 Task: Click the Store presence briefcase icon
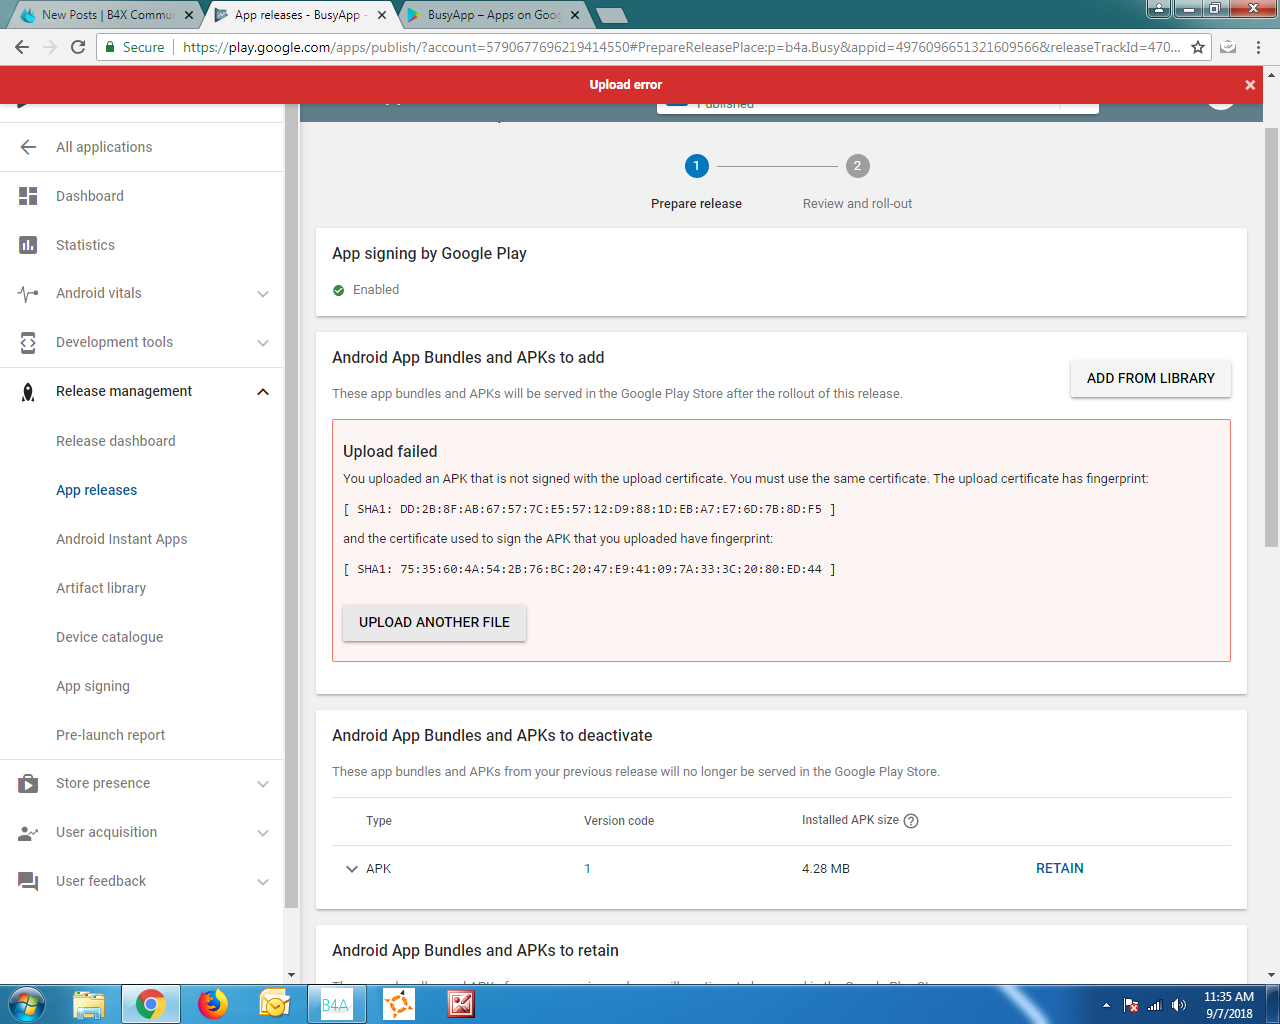click(28, 784)
